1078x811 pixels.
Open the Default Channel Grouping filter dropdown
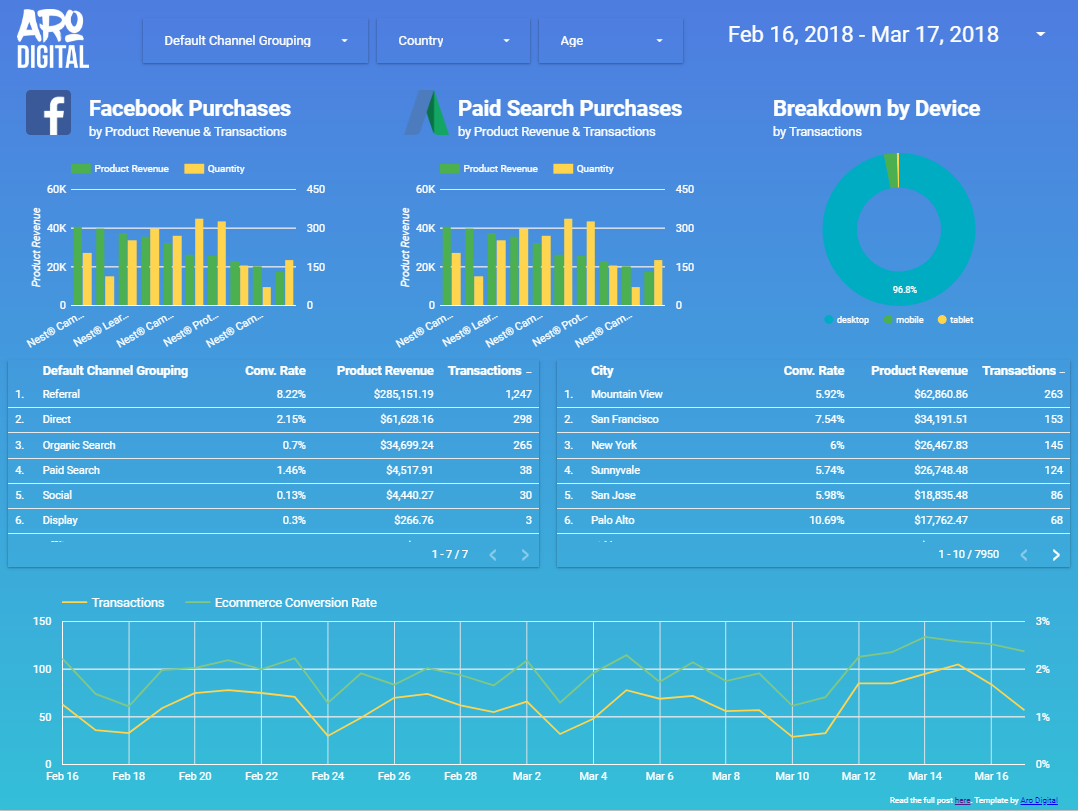(255, 41)
